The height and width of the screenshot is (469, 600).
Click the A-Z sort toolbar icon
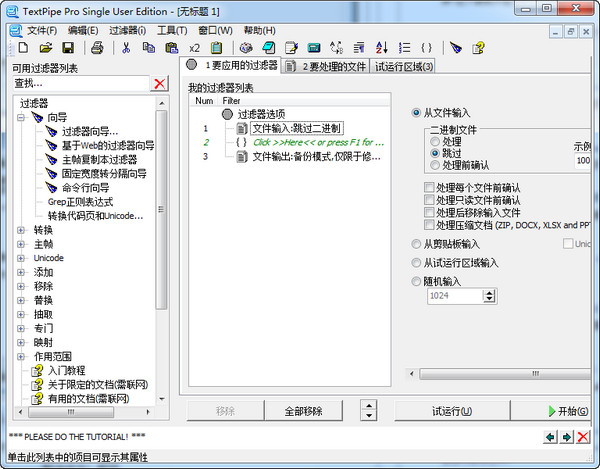pos(382,48)
